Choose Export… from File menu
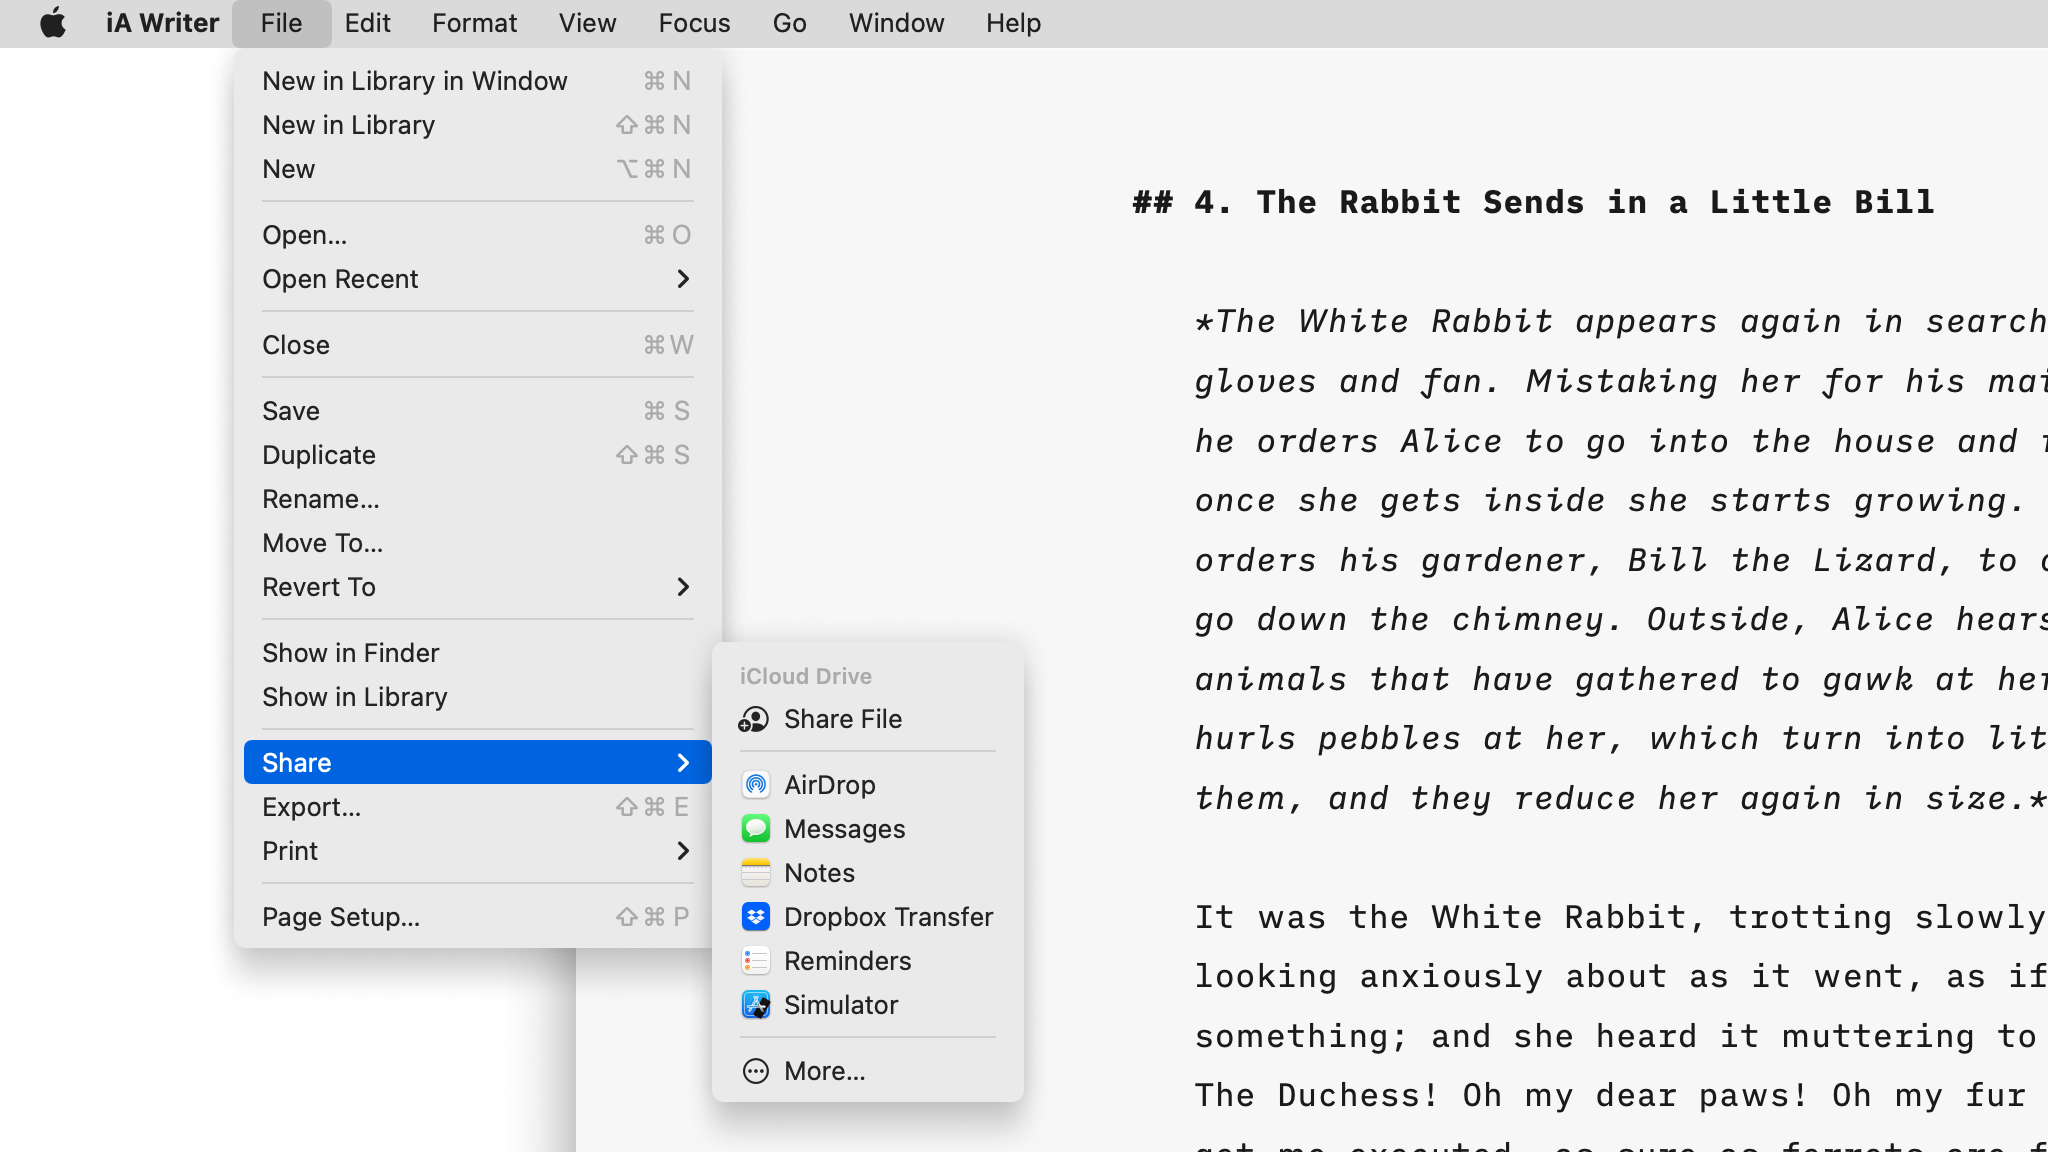The height and width of the screenshot is (1152, 2048). click(x=312, y=807)
